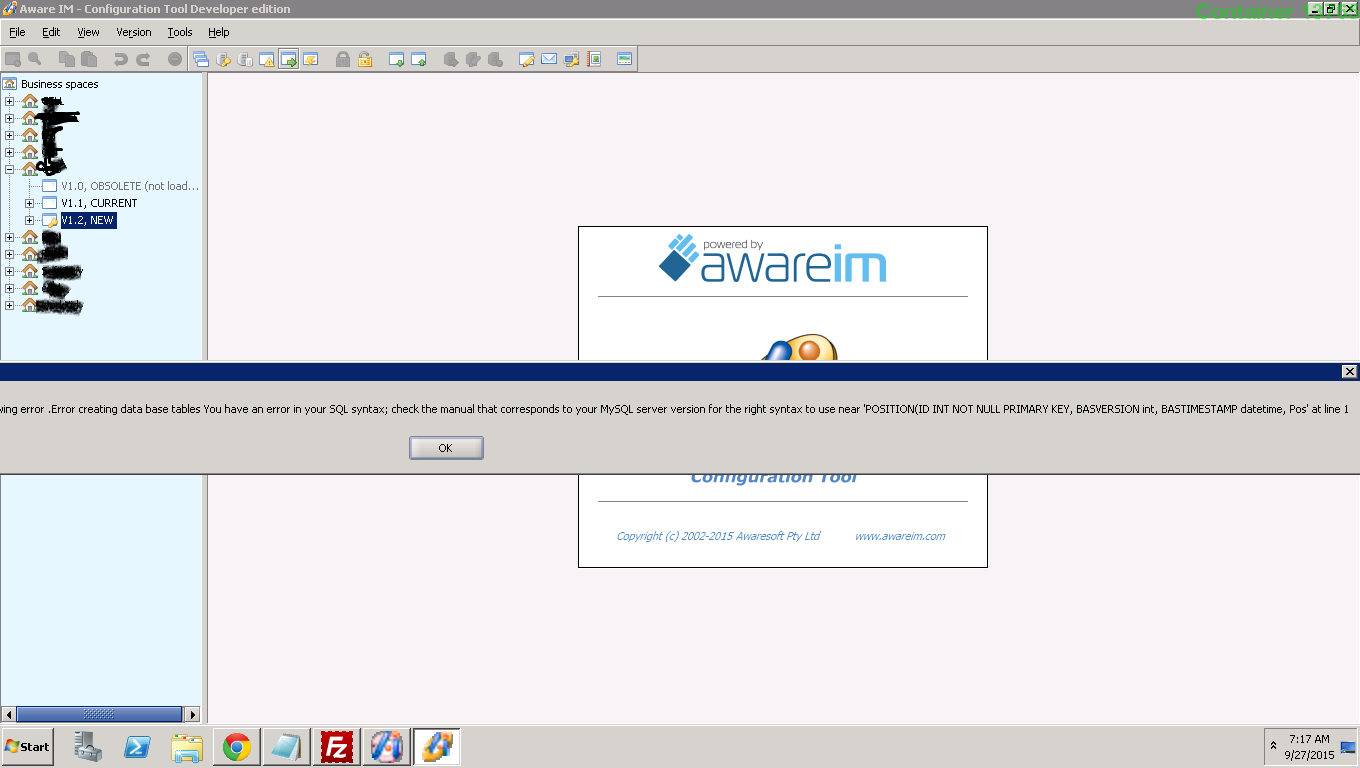The width and height of the screenshot is (1360, 768).
Task: Show hidden system tray icons
Action: pyautogui.click(x=1273, y=746)
